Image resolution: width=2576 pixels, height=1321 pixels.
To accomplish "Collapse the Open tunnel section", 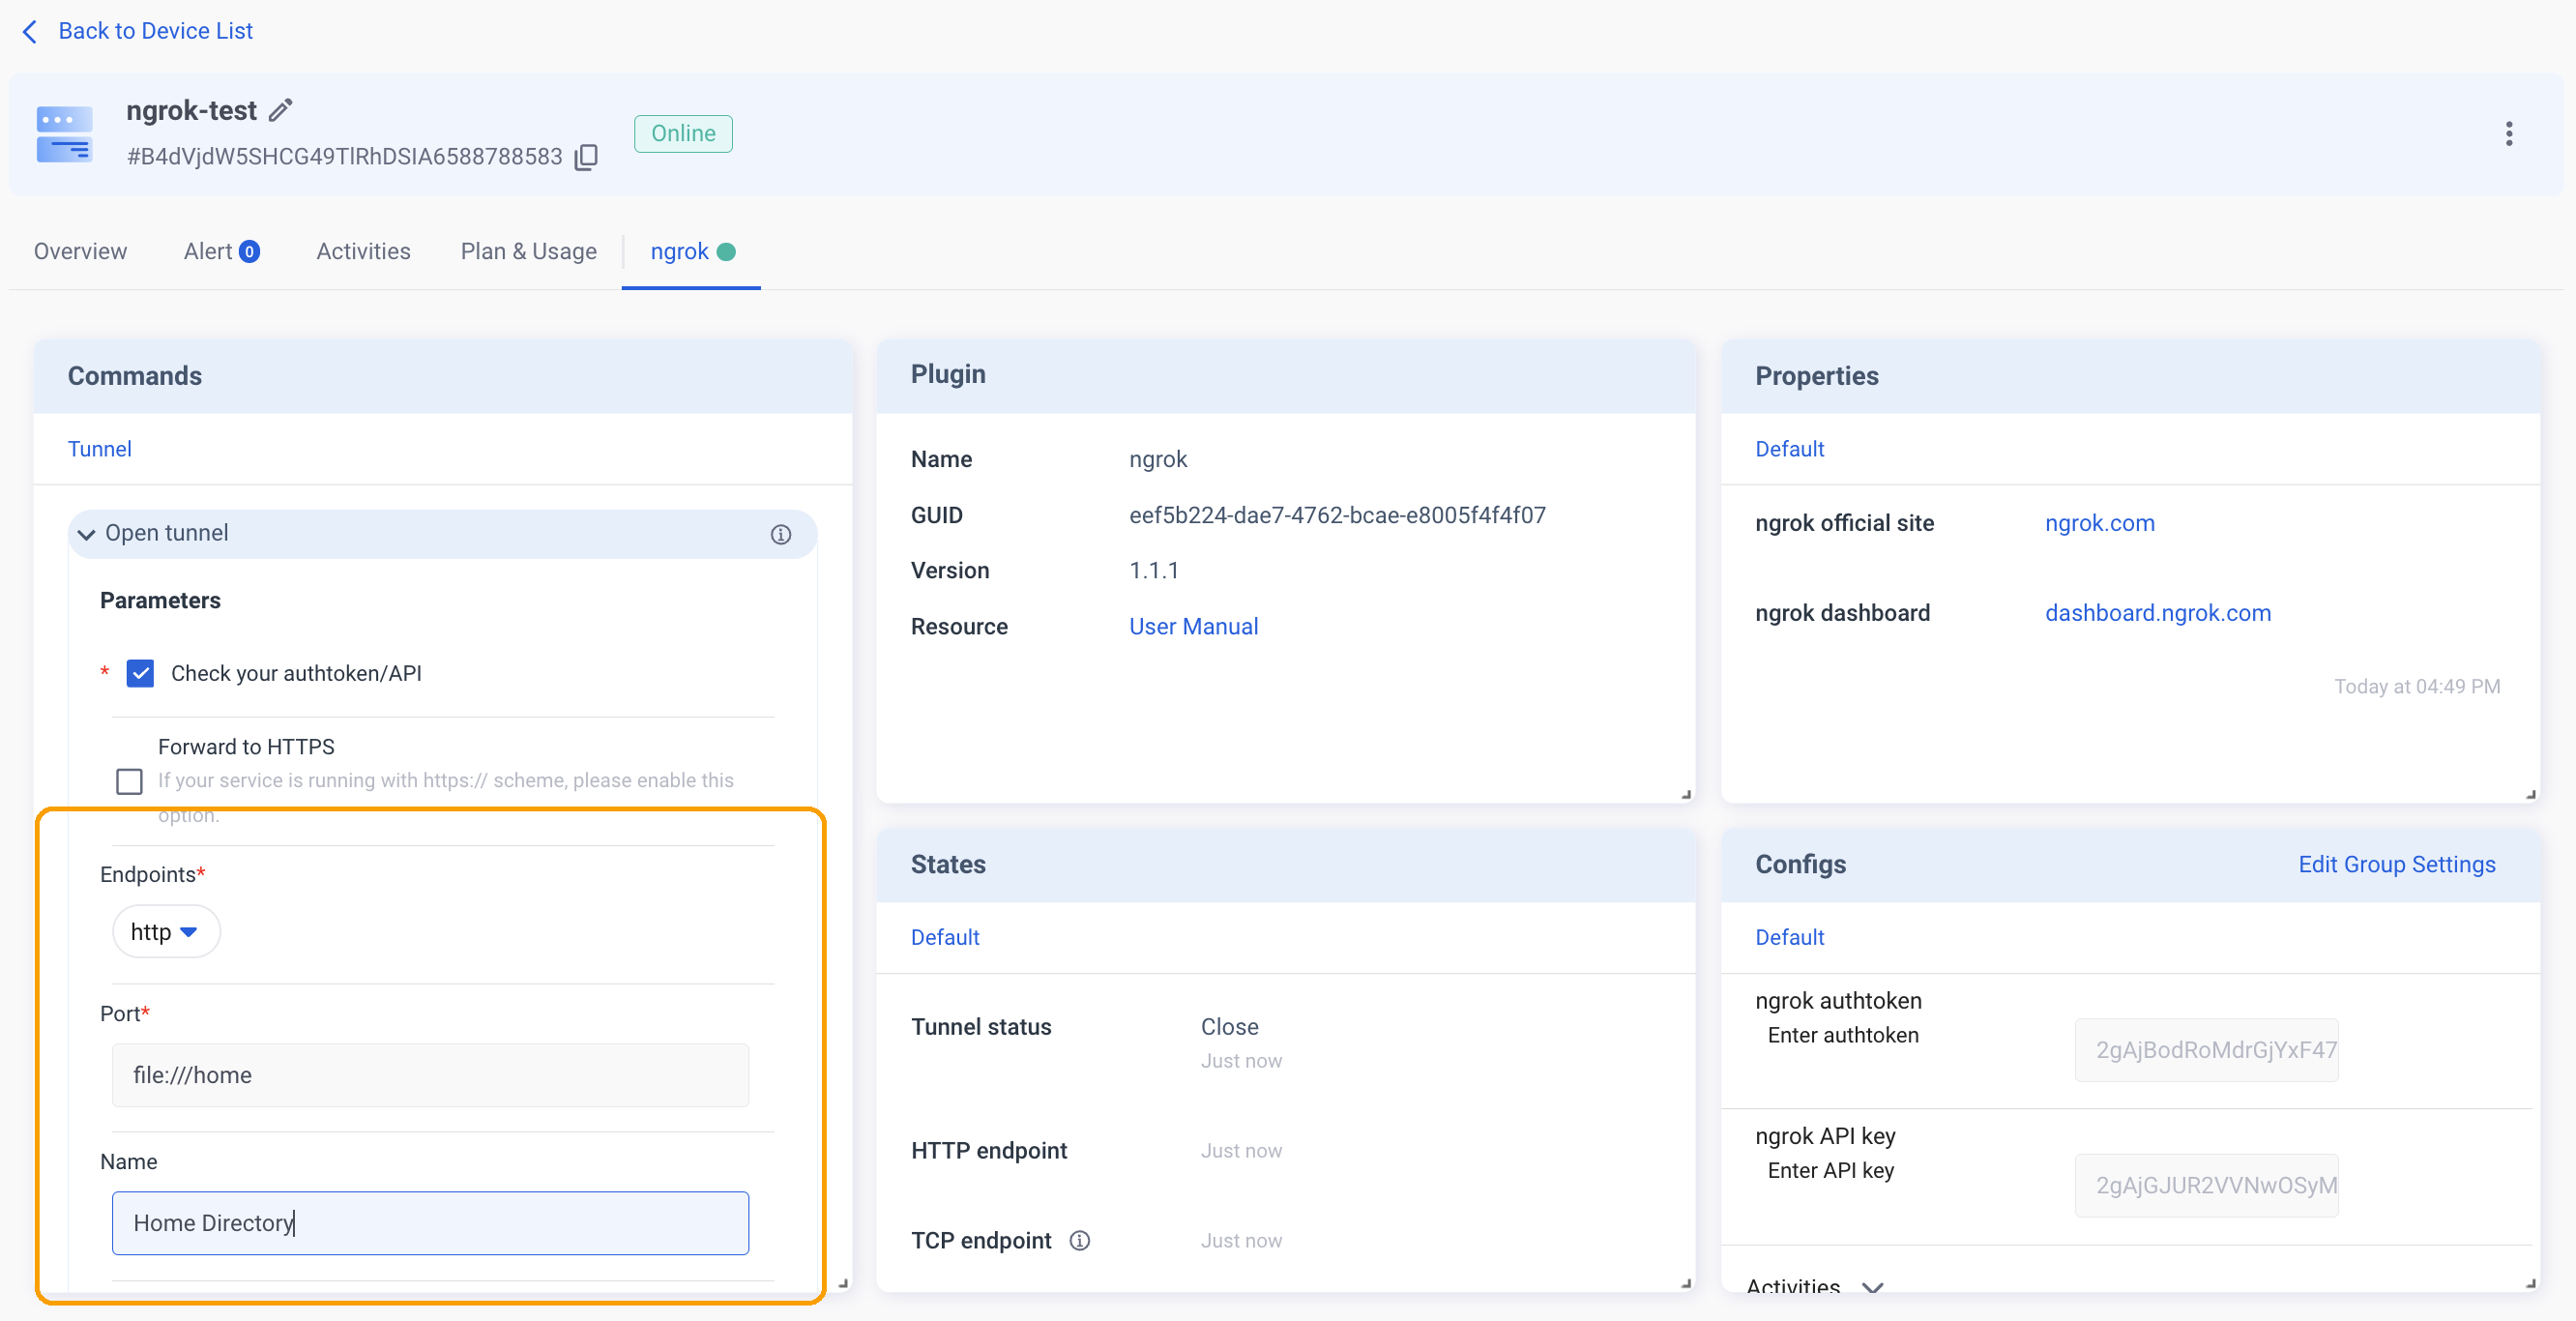I will [x=87, y=534].
